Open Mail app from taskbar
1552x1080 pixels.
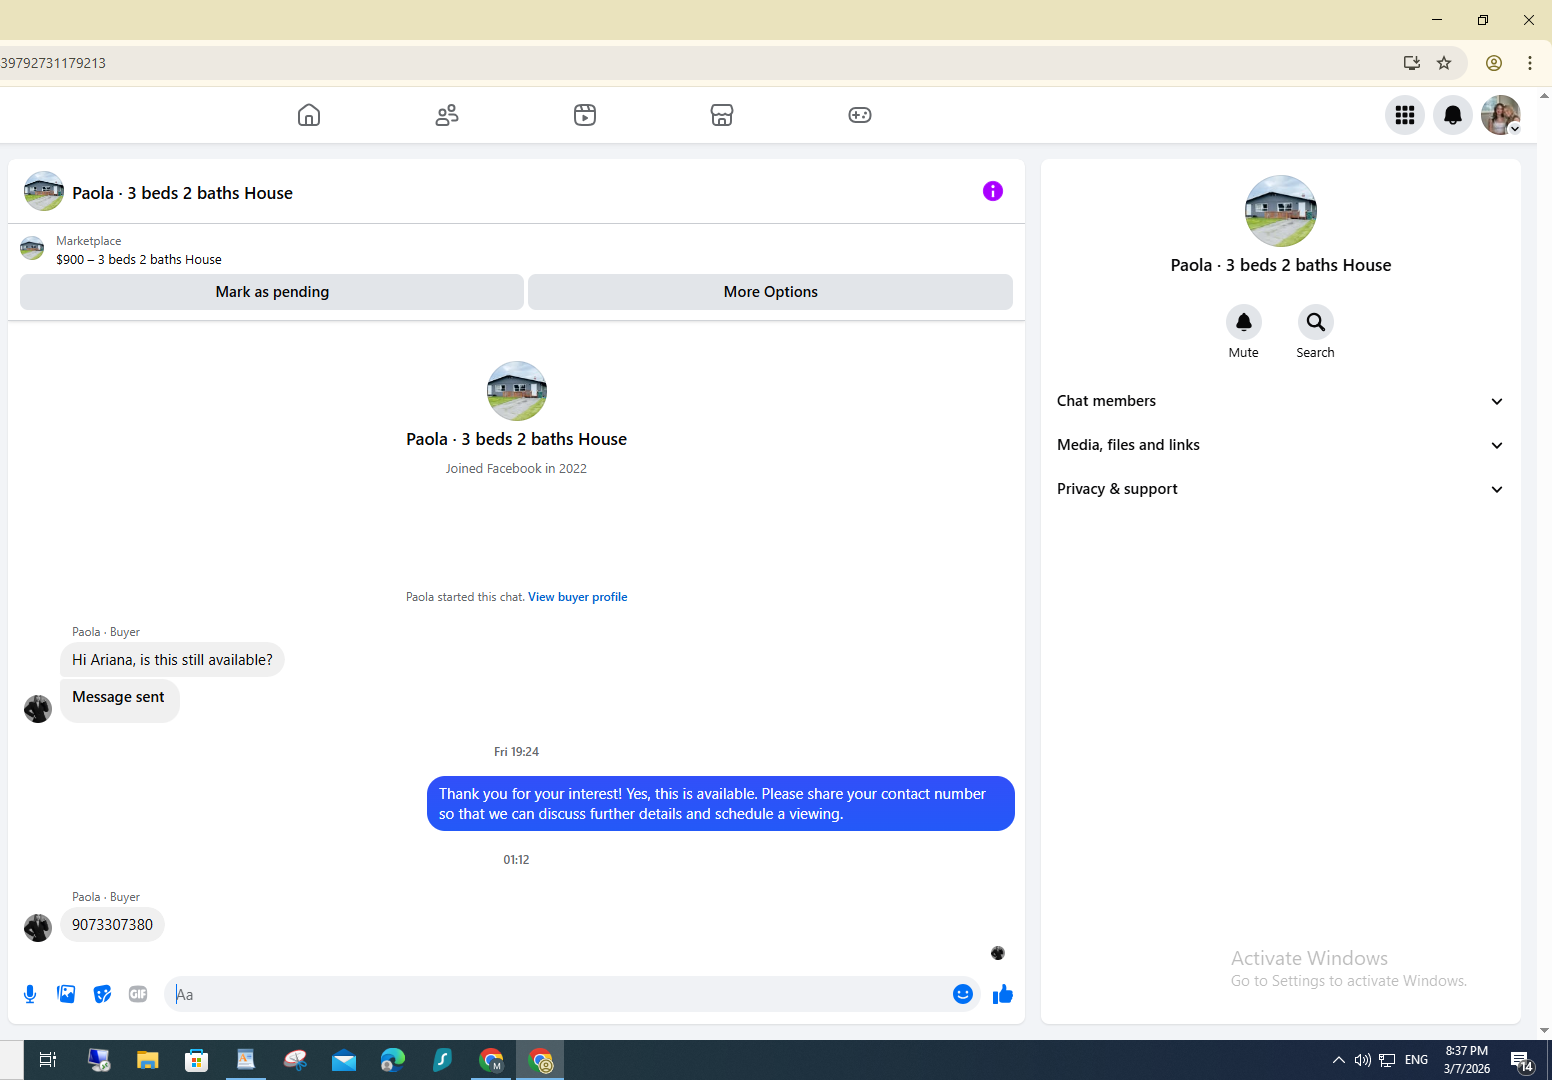point(344,1060)
